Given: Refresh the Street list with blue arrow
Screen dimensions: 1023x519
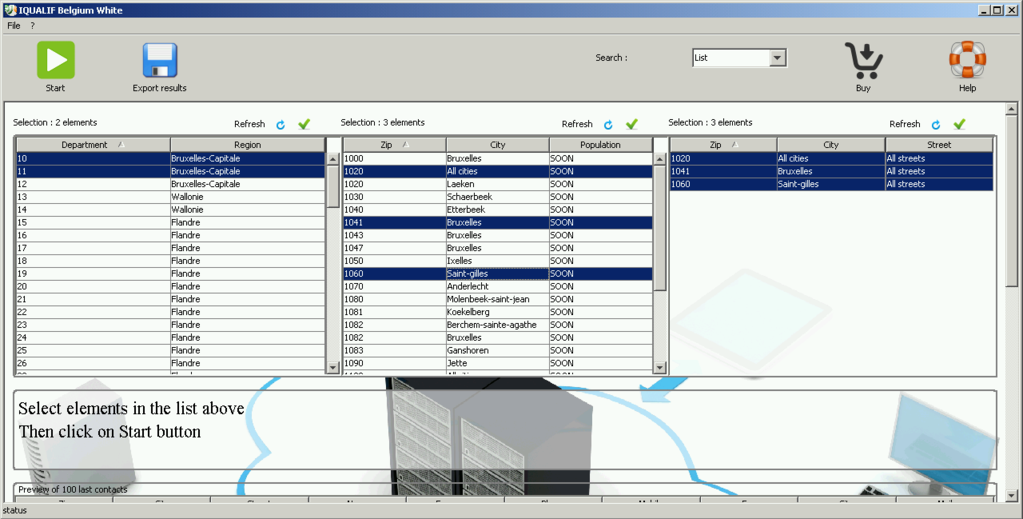Looking at the screenshot, I should click(936, 124).
